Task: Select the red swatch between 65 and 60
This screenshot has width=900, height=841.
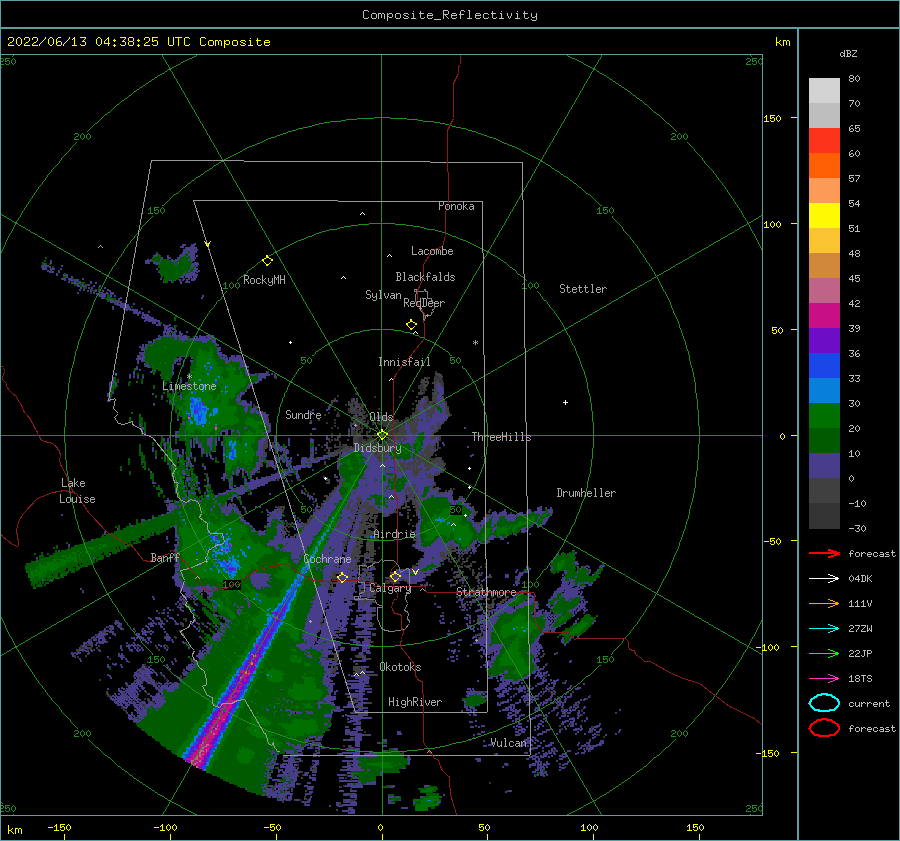Action: (x=824, y=140)
